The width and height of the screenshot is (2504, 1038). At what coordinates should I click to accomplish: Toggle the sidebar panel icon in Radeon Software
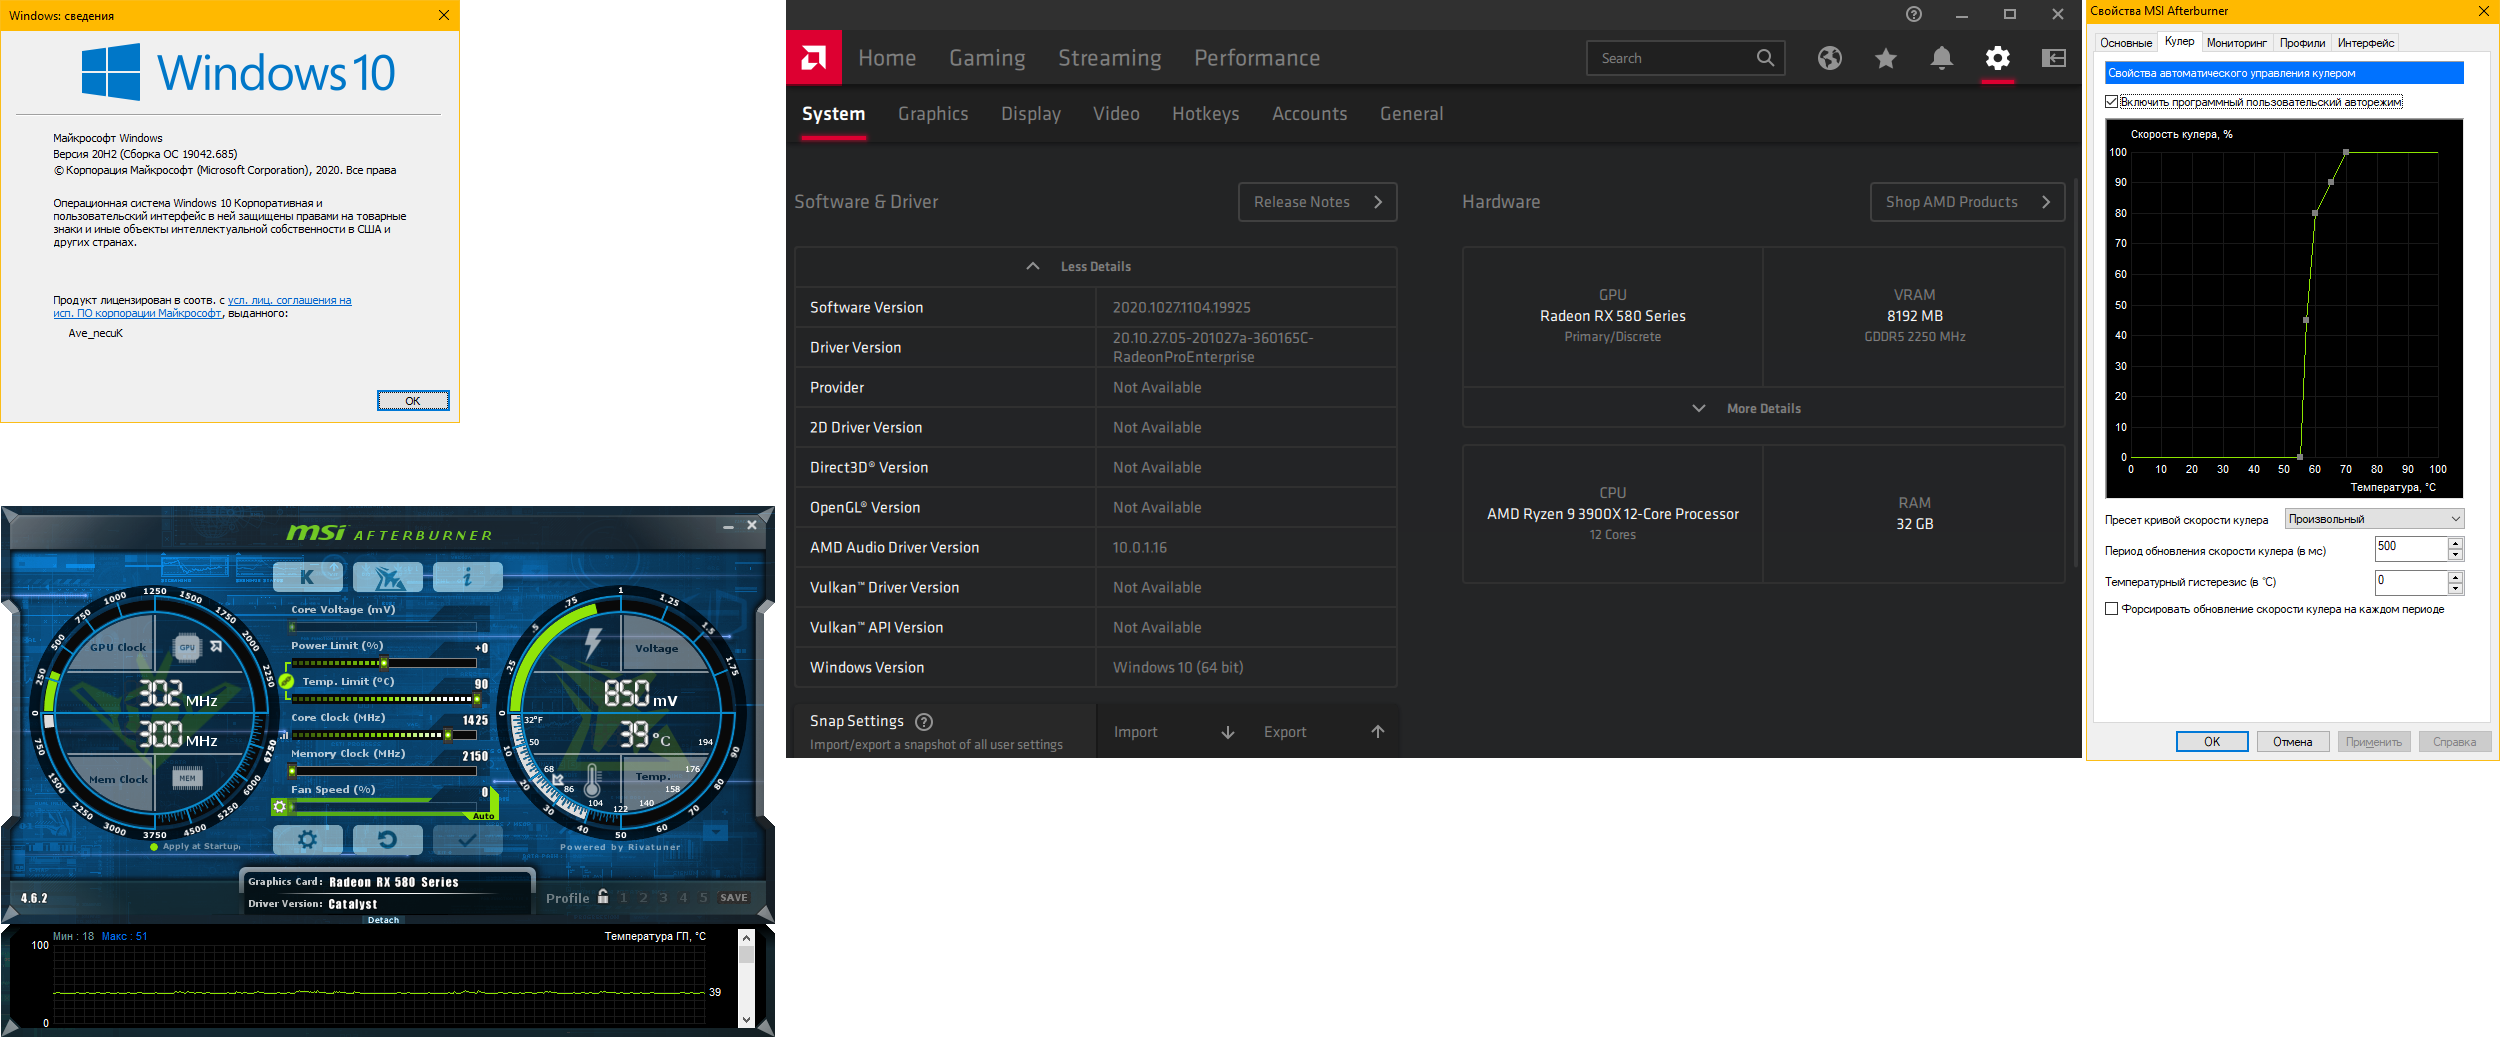click(x=2054, y=58)
